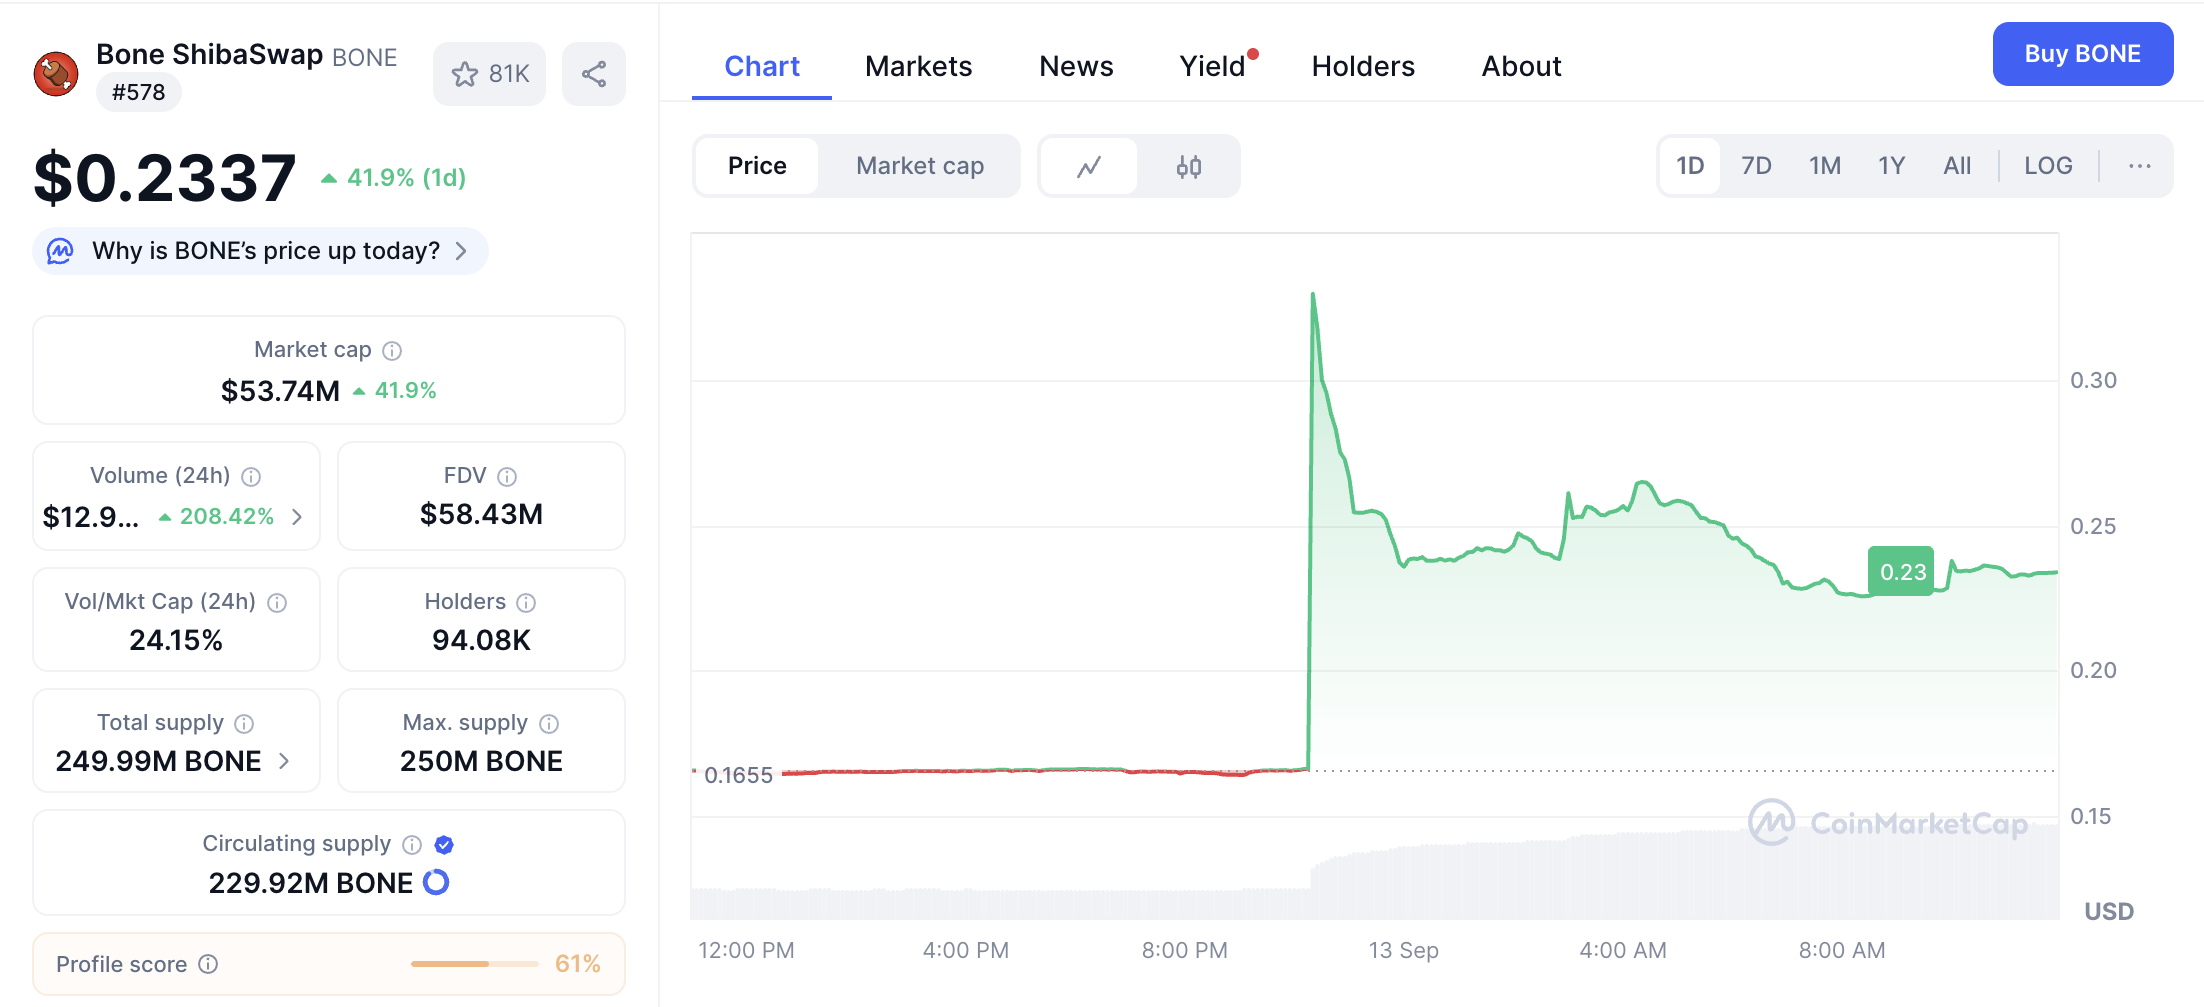Click the AI icon beside price question
2204x1007 pixels.
(x=60, y=251)
